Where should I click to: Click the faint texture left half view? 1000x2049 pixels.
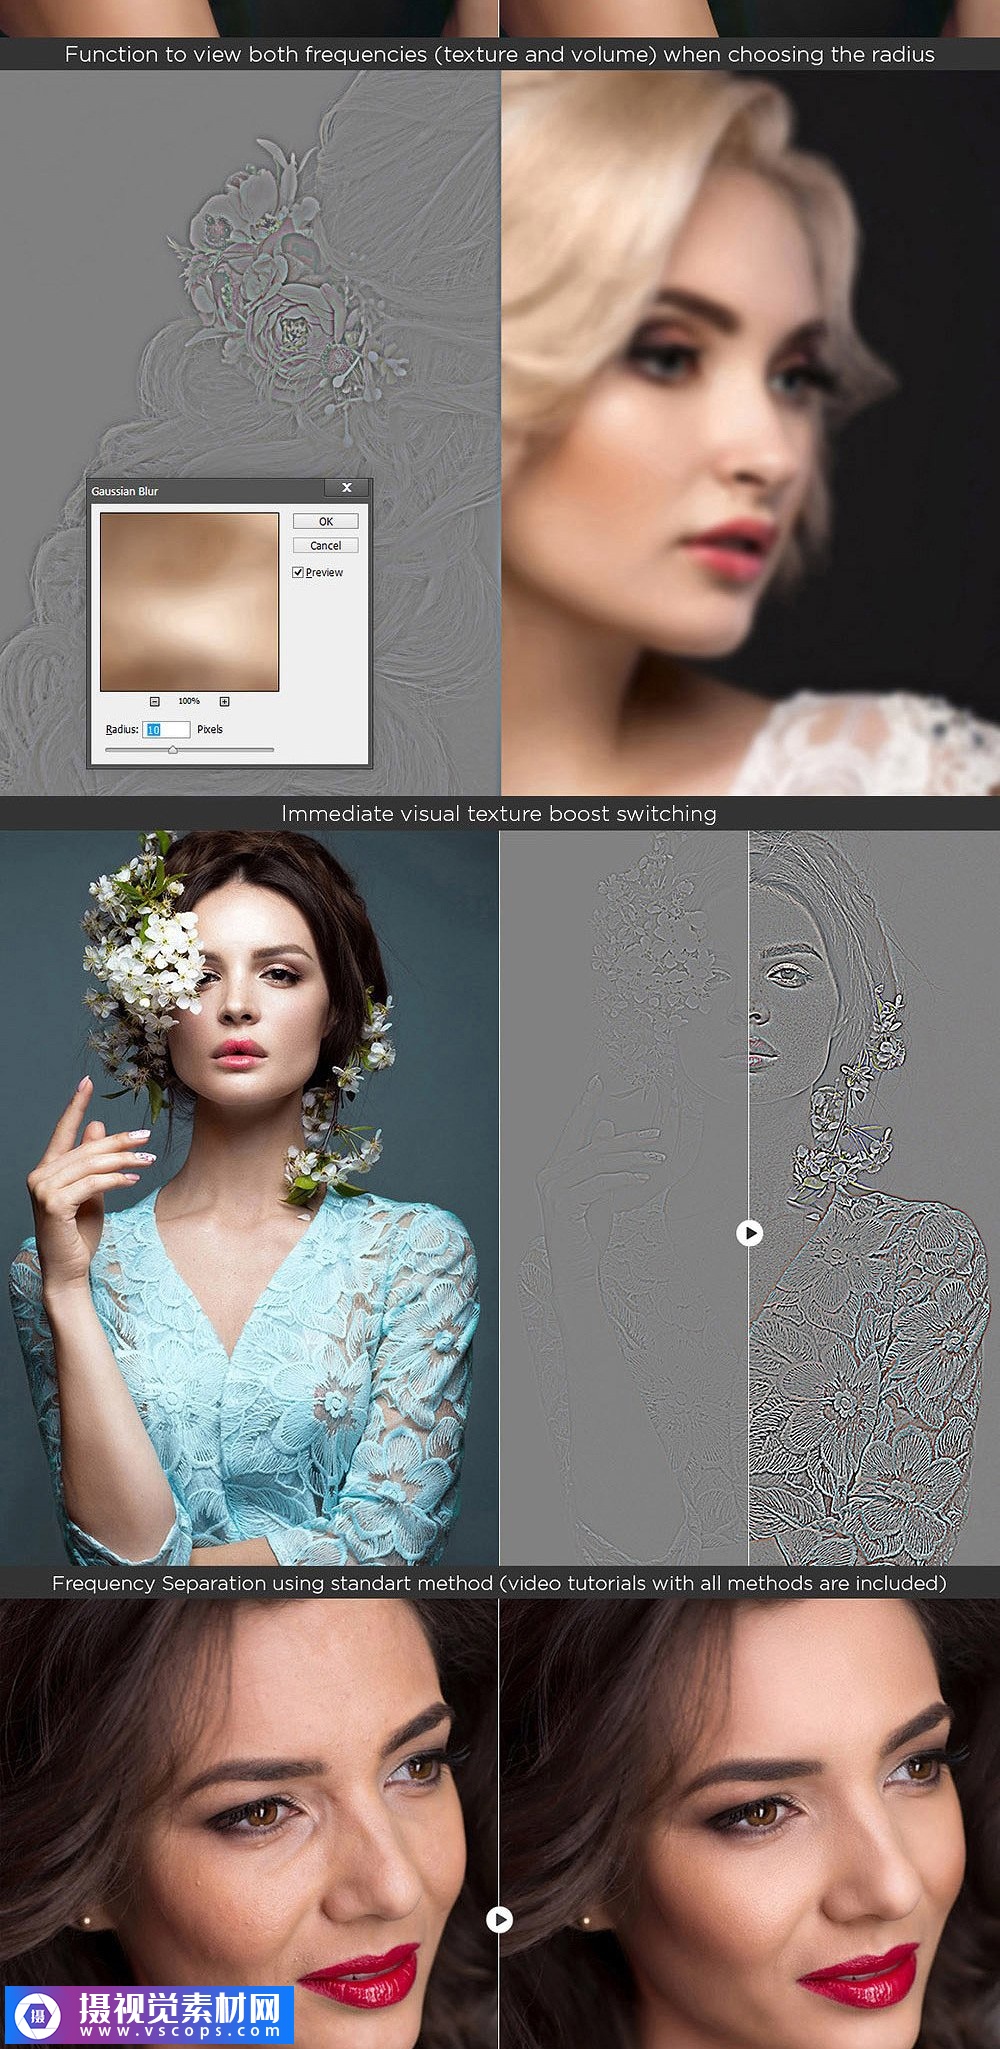click(x=623, y=1197)
